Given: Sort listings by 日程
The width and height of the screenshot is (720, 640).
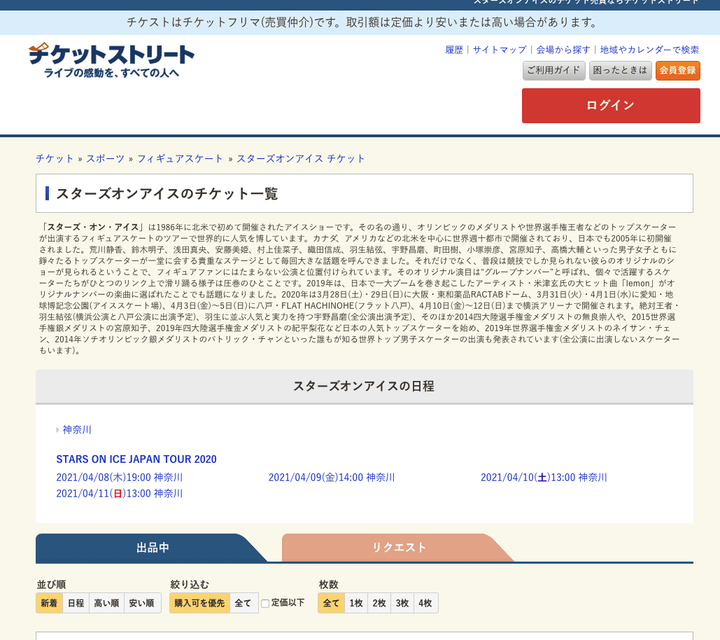Looking at the screenshot, I should [x=76, y=603].
